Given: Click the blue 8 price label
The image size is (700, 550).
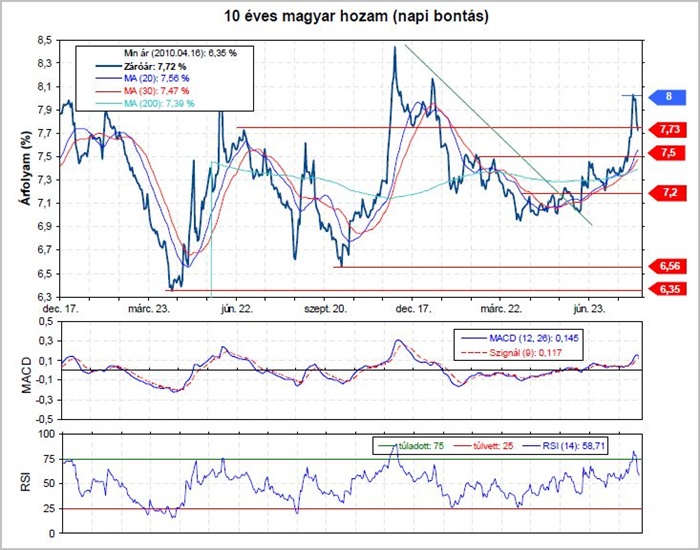Looking at the screenshot, I should coord(668,97).
